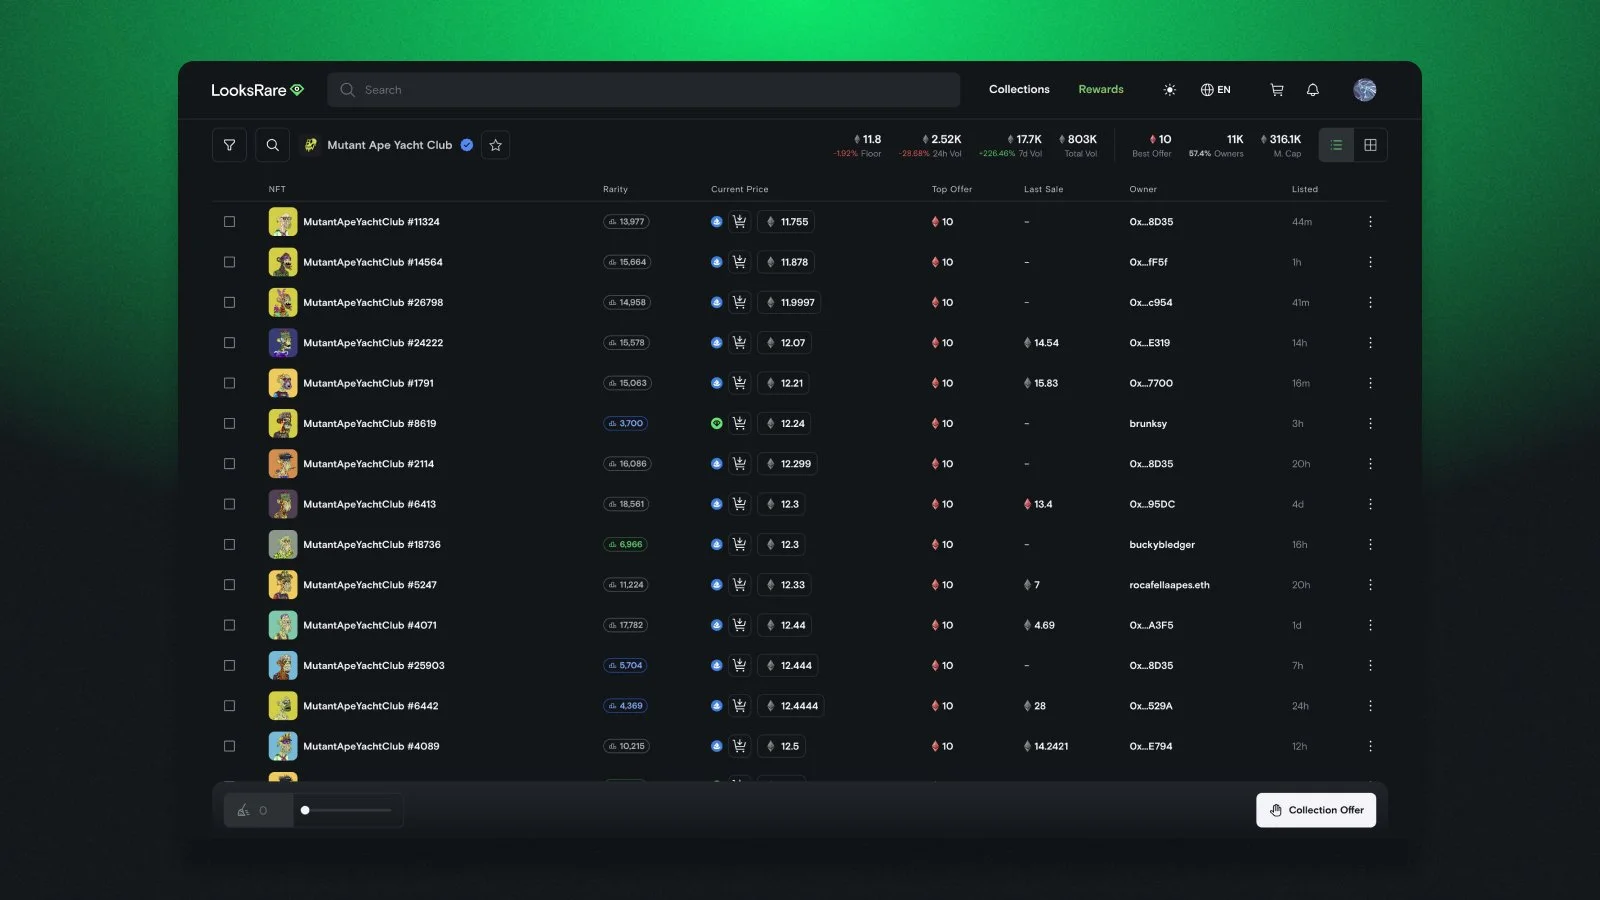The image size is (1600, 900).
Task: Select checkbox for MutantApeYachtClub #1791
Action: point(229,383)
